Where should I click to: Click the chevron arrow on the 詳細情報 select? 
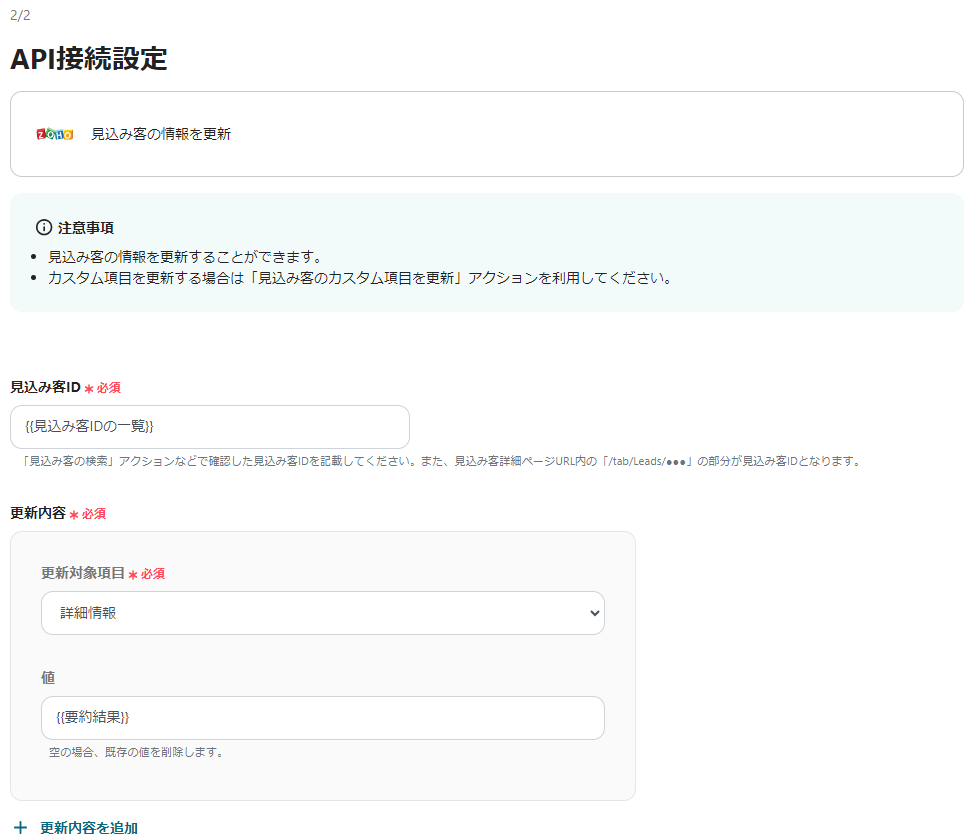(x=594, y=613)
